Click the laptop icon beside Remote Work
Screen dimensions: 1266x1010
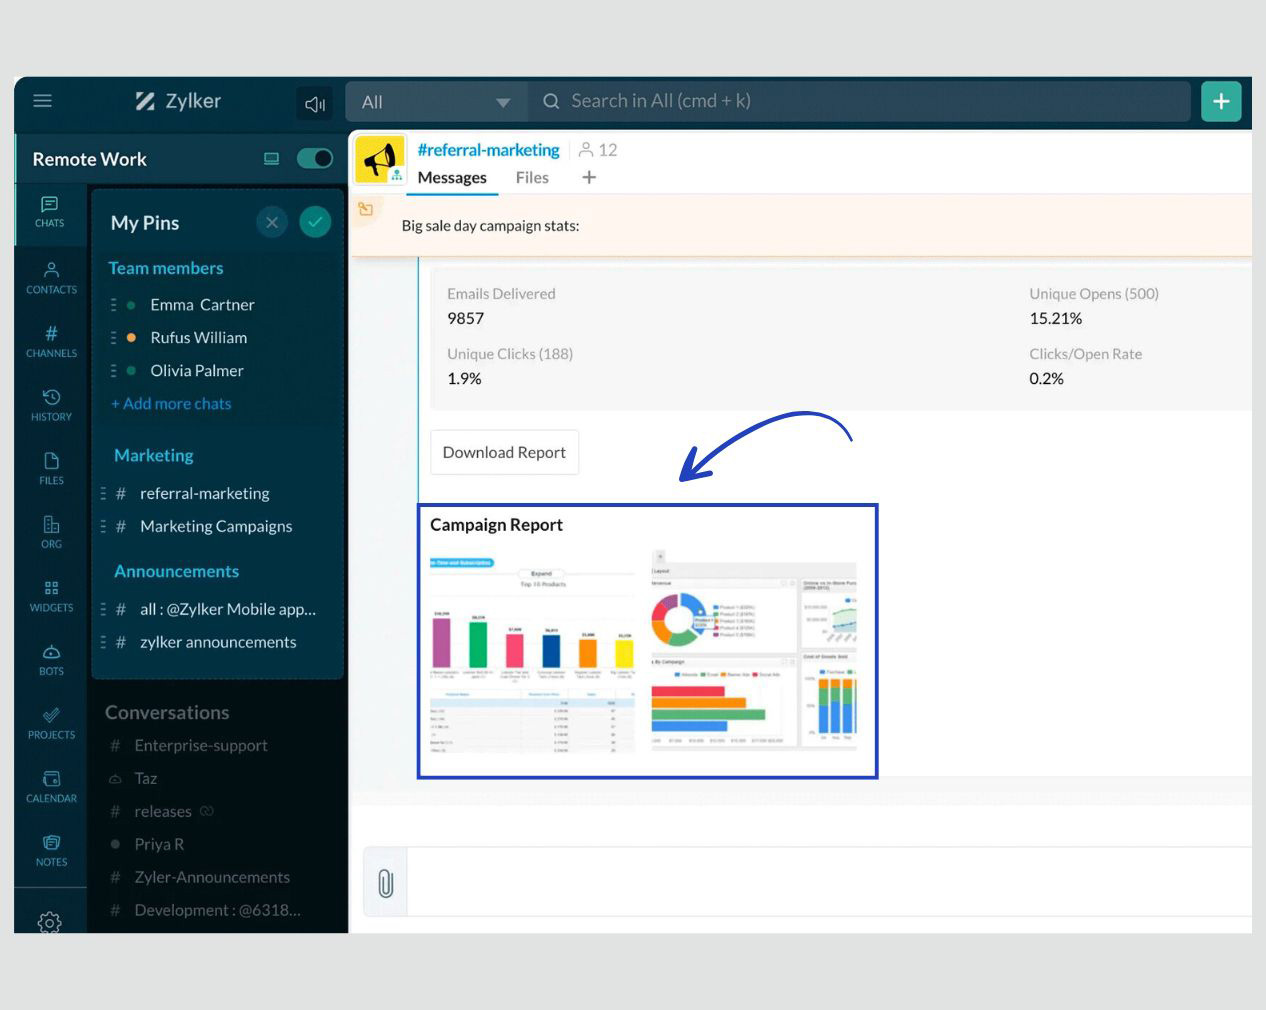pyautogui.click(x=271, y=159)
